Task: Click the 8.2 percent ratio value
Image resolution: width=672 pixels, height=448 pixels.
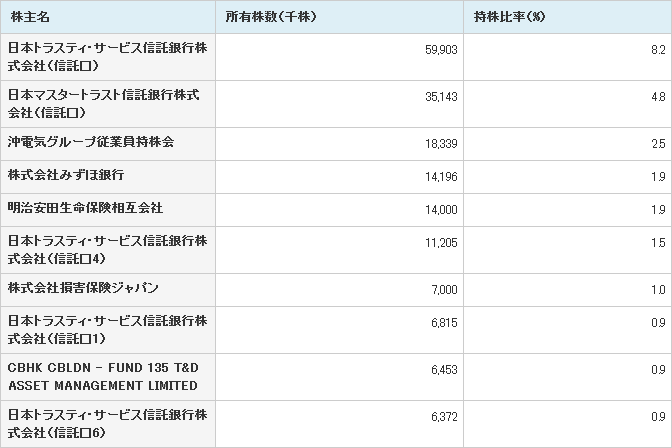Action: coord(658,50)
